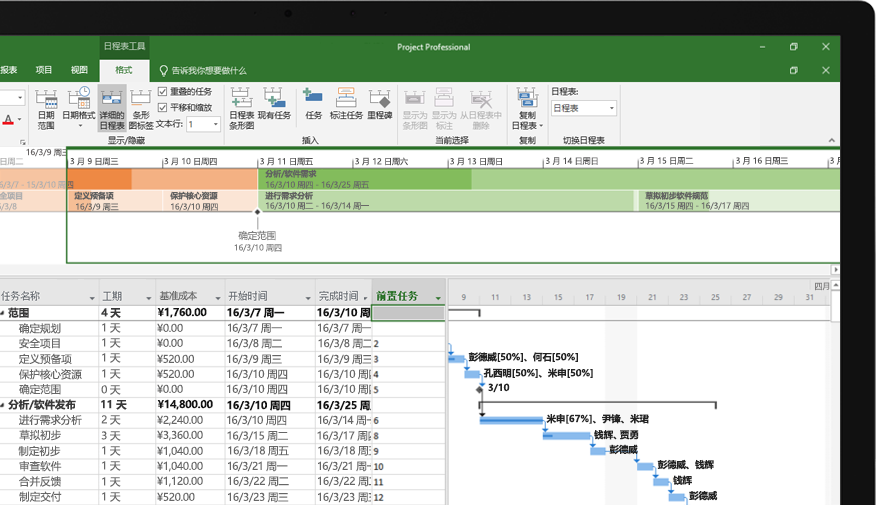
Task: Click the 3/10 milestone diamond in Gantt chart
Action: point(479,389)
